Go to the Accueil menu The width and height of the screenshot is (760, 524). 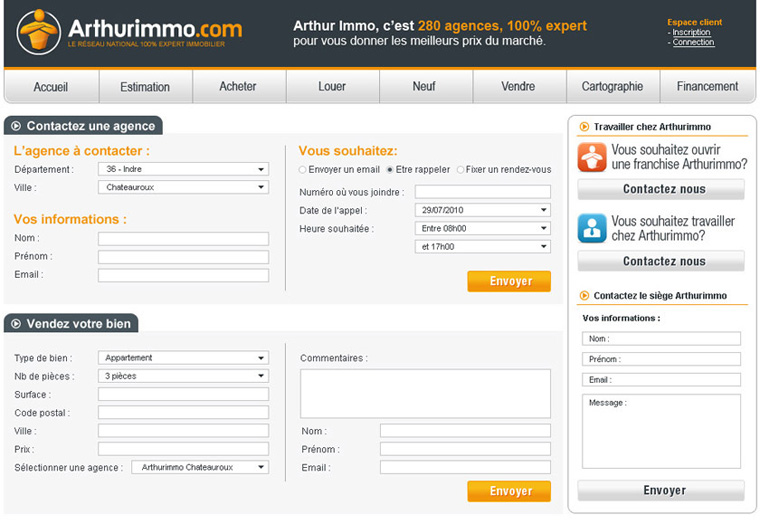51,87
